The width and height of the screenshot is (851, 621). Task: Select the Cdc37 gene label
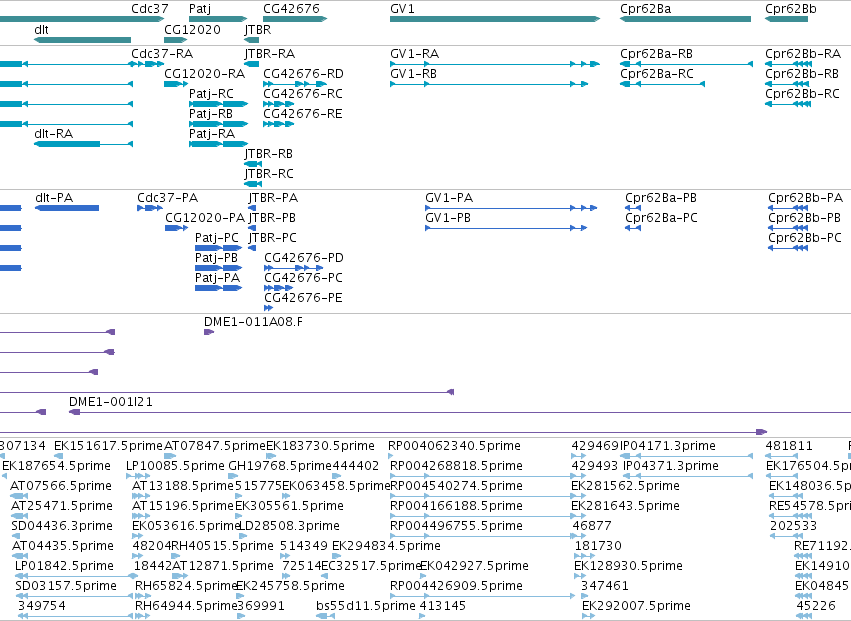click(150, 9)
